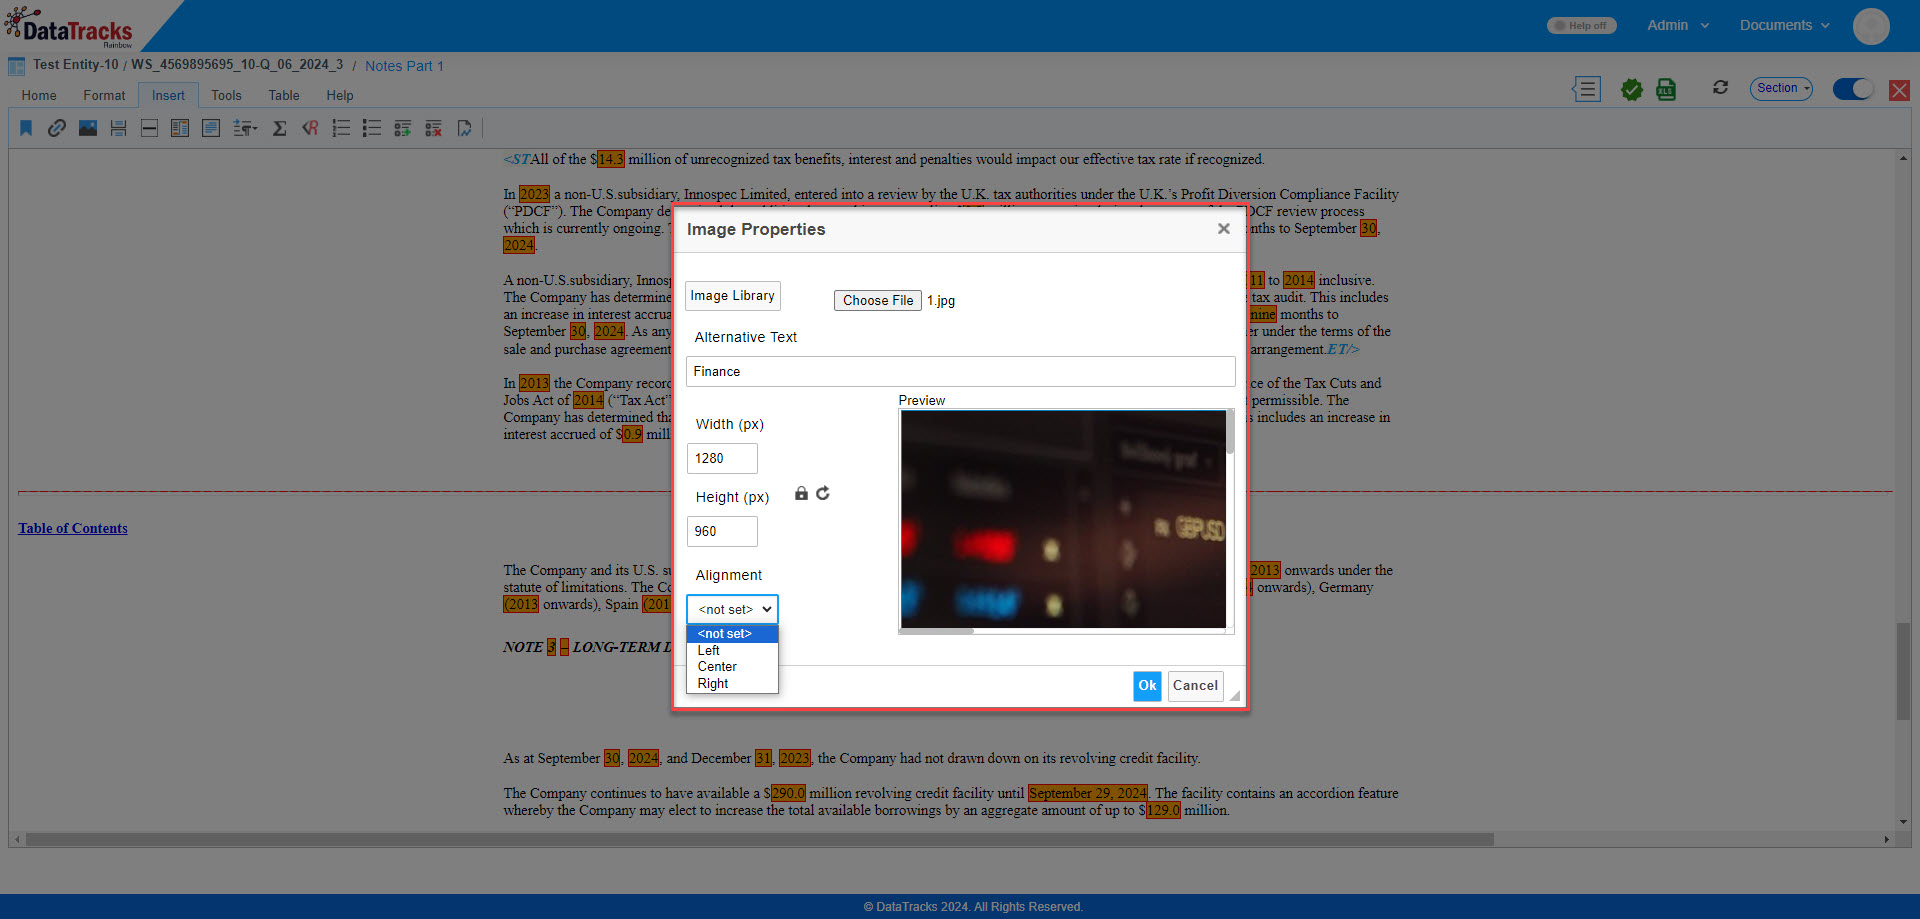Click the add list item icon with green plus
The height and width of the screenshot is (919, 1920).
[x=403, y=128]
